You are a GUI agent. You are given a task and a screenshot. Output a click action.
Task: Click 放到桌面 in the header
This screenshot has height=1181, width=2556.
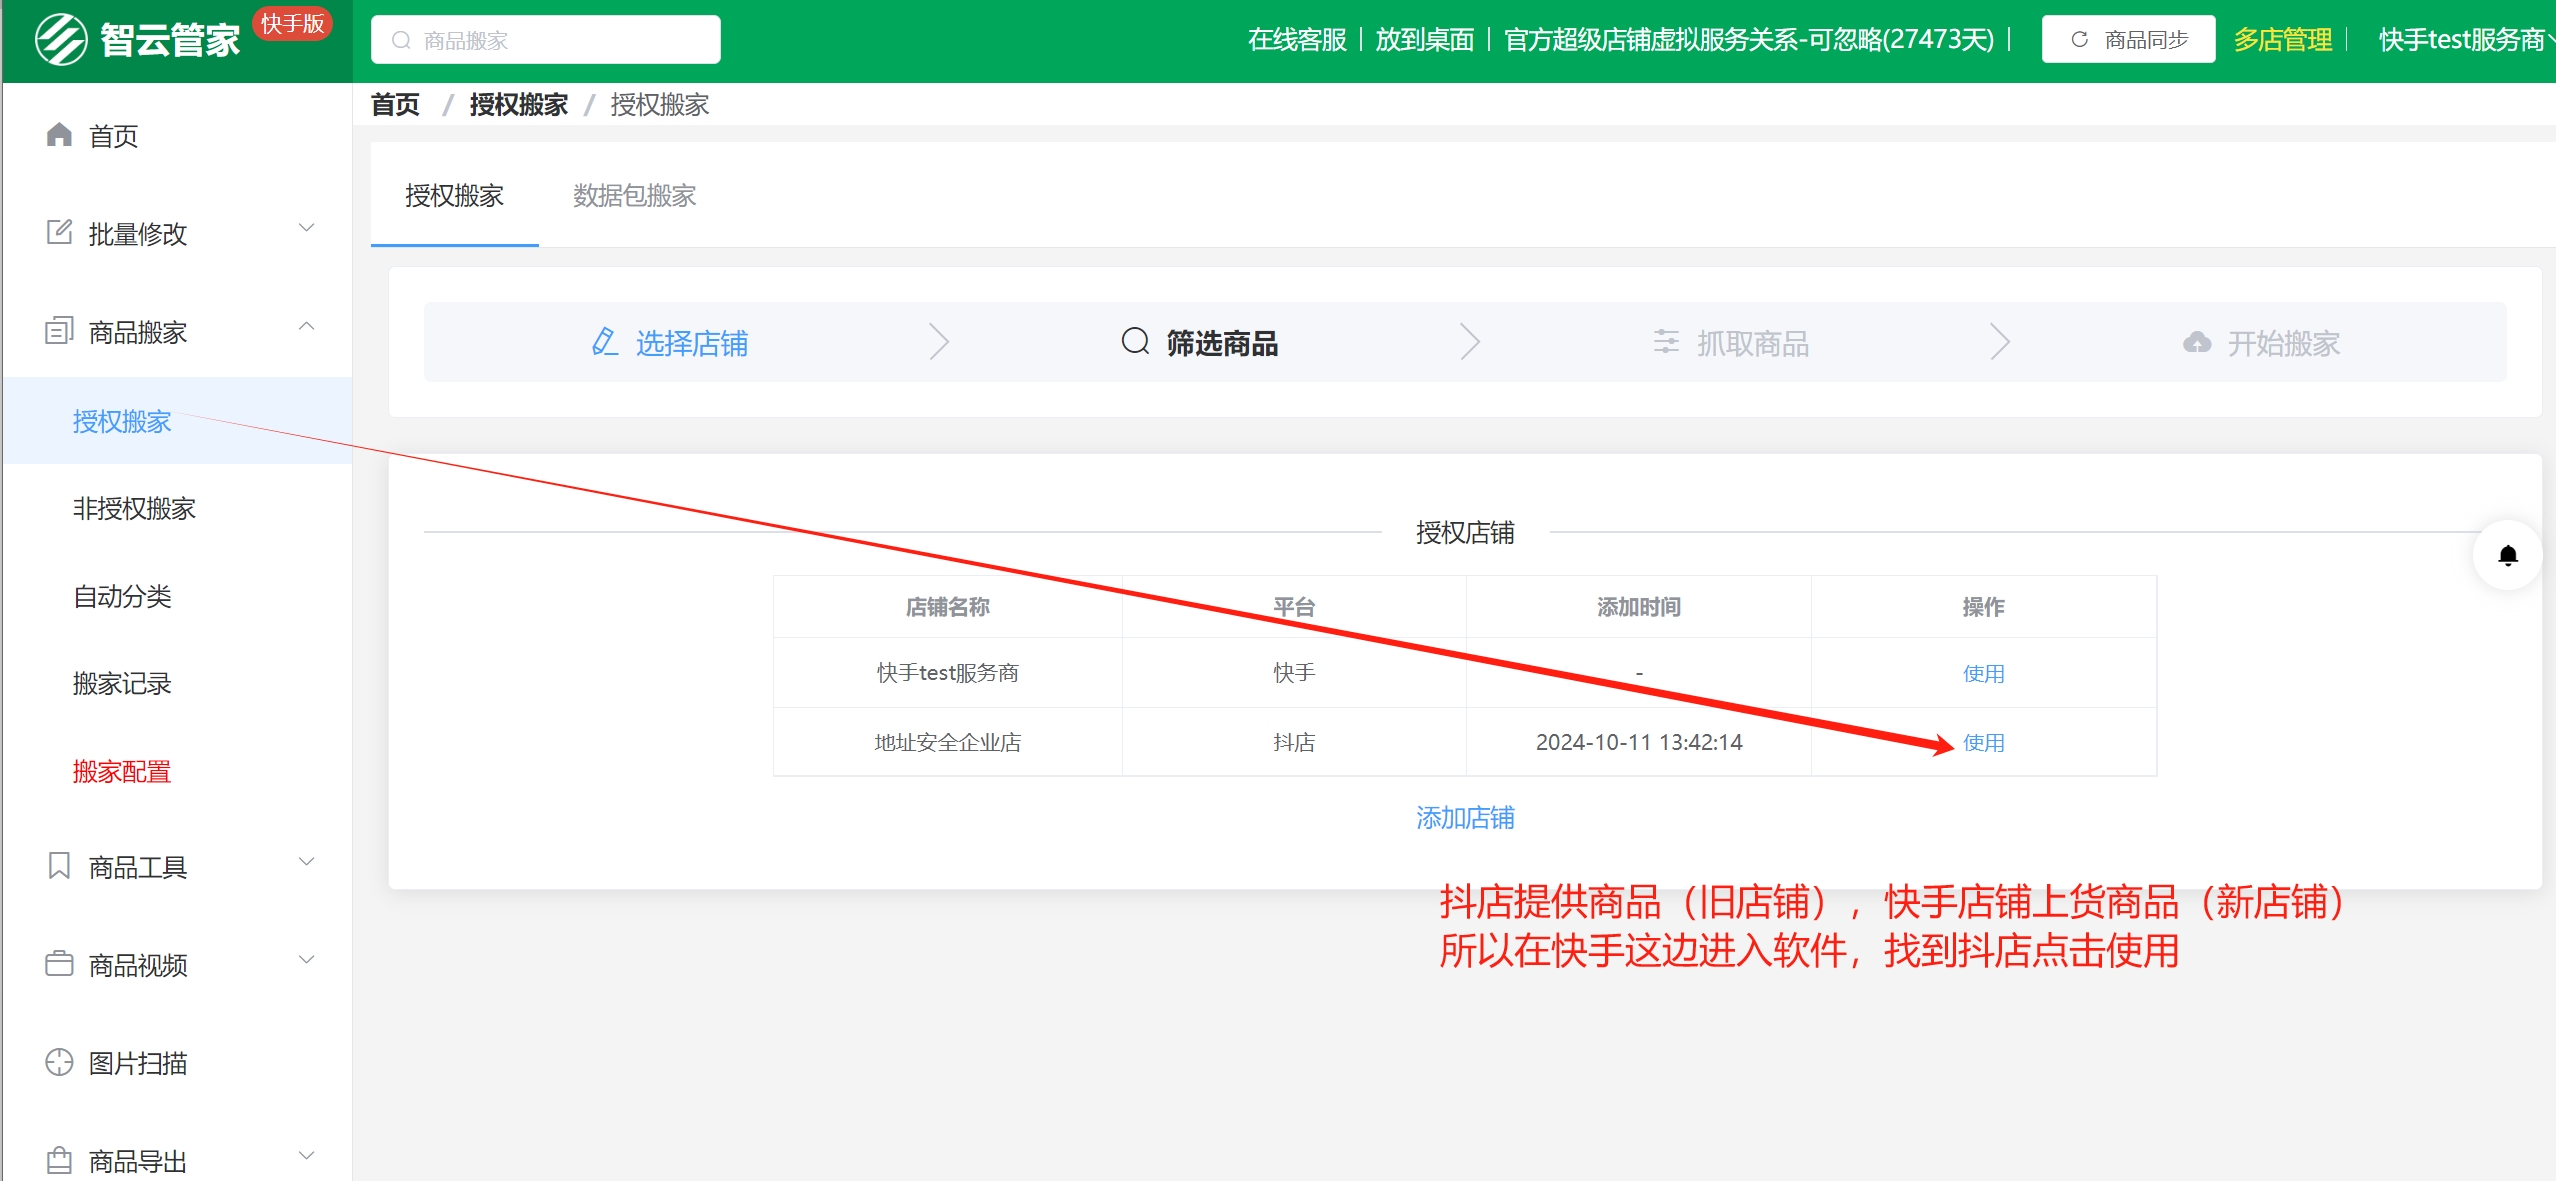[x=1424, y=40]
